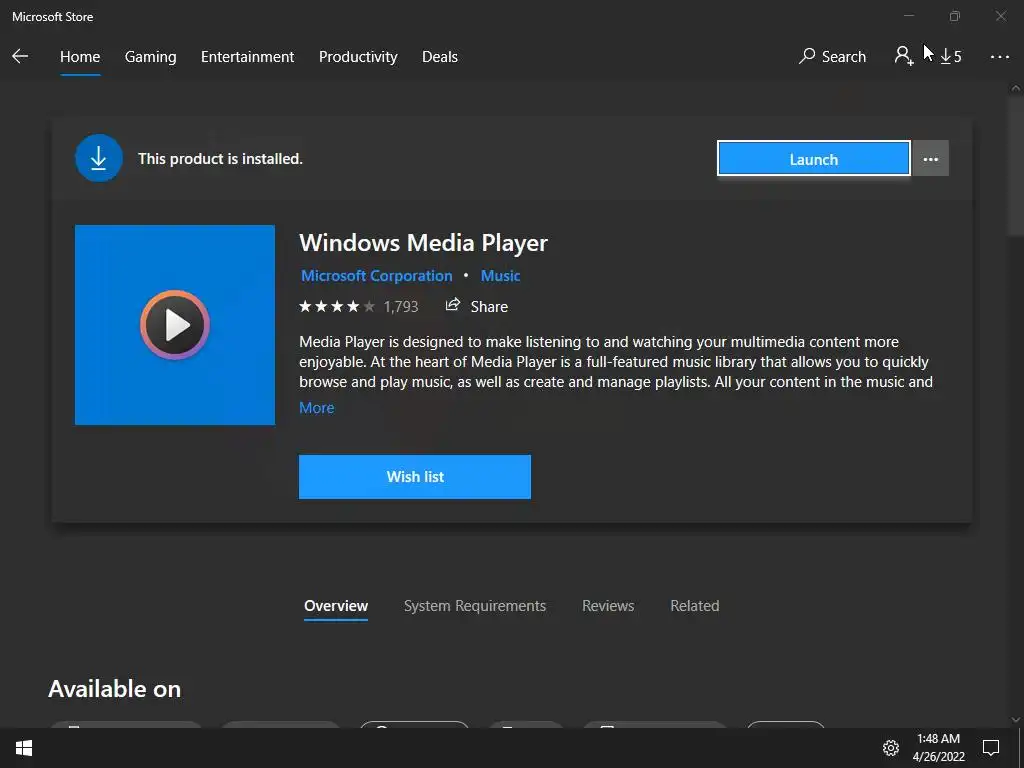Minimize the Microsoft Store window
Viewport: 1024px width, 768px height.
(x=908, y=16)
